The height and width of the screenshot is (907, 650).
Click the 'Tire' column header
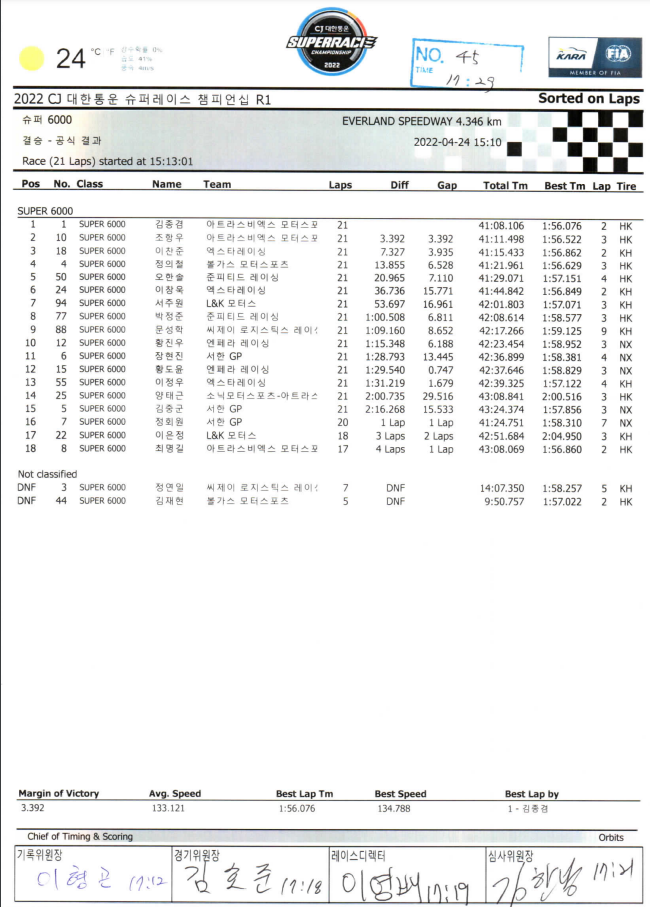pos(626,186)
